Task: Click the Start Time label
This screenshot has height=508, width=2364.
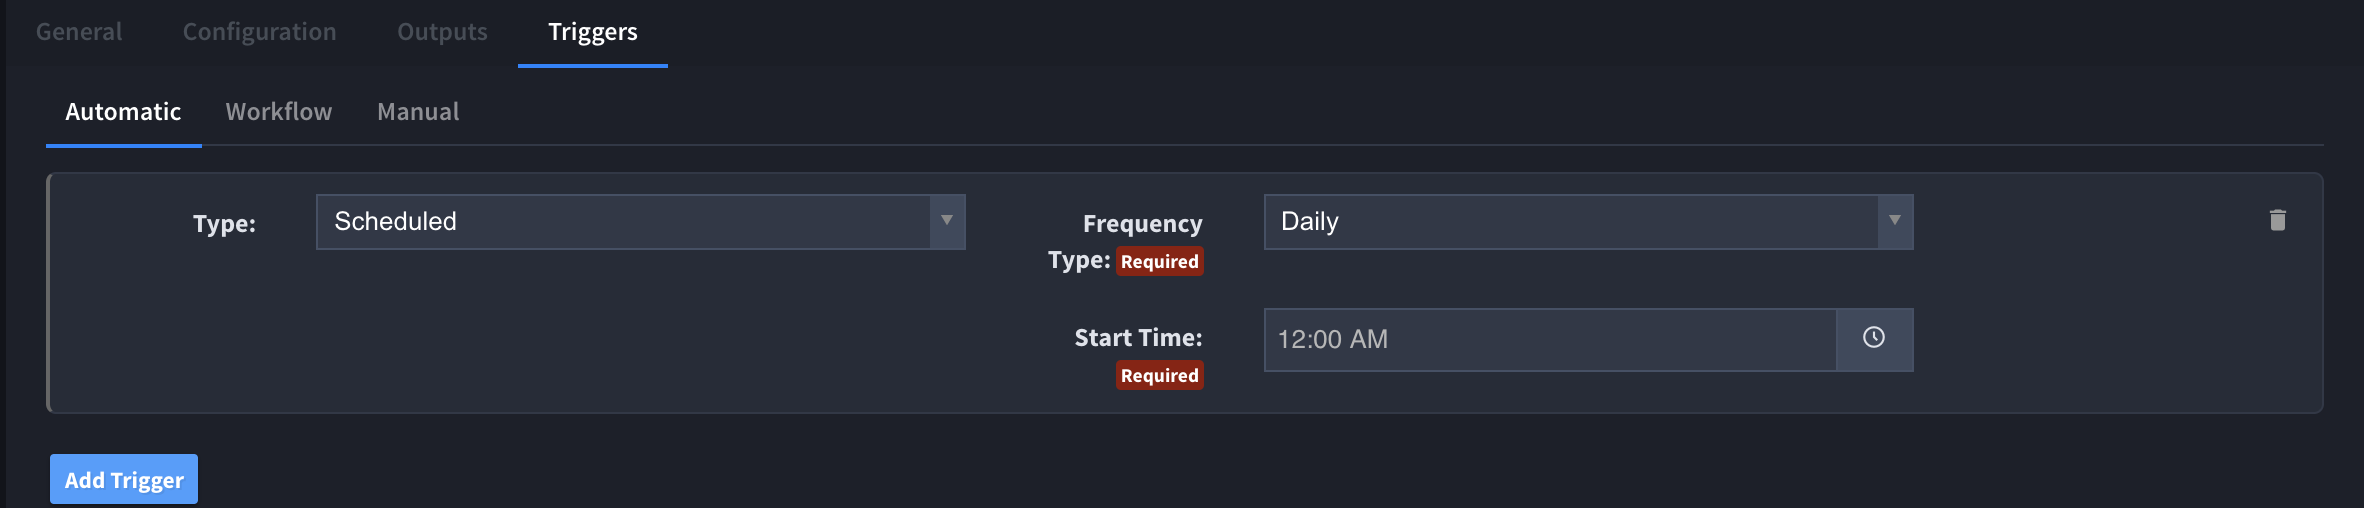Action: [x=1138, y=338]
